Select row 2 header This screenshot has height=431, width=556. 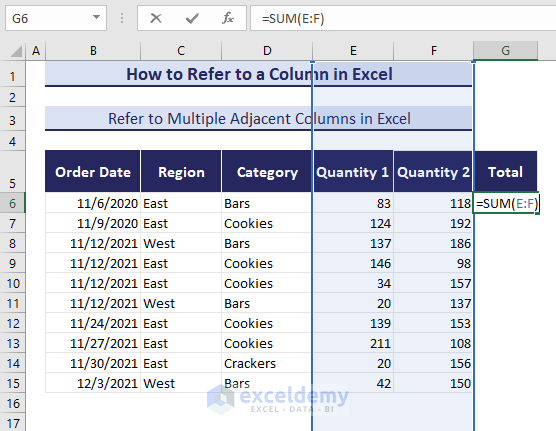(x=13, y=97)
